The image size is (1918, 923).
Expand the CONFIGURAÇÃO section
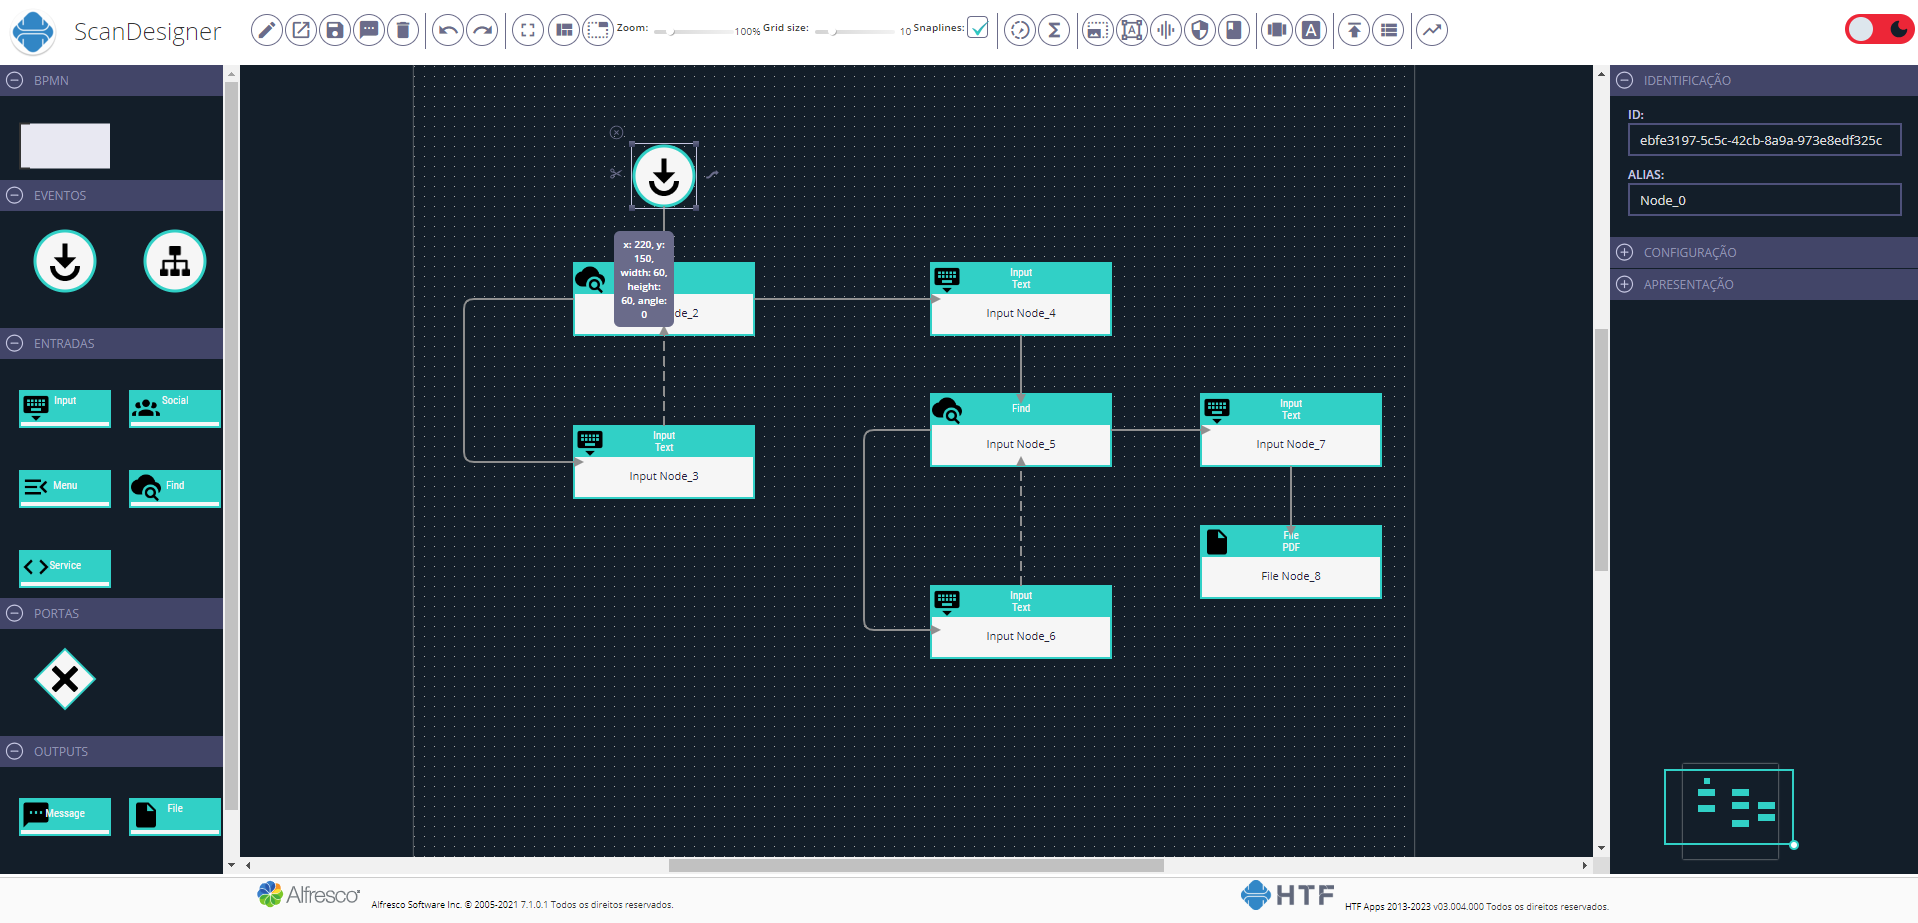1625,252
